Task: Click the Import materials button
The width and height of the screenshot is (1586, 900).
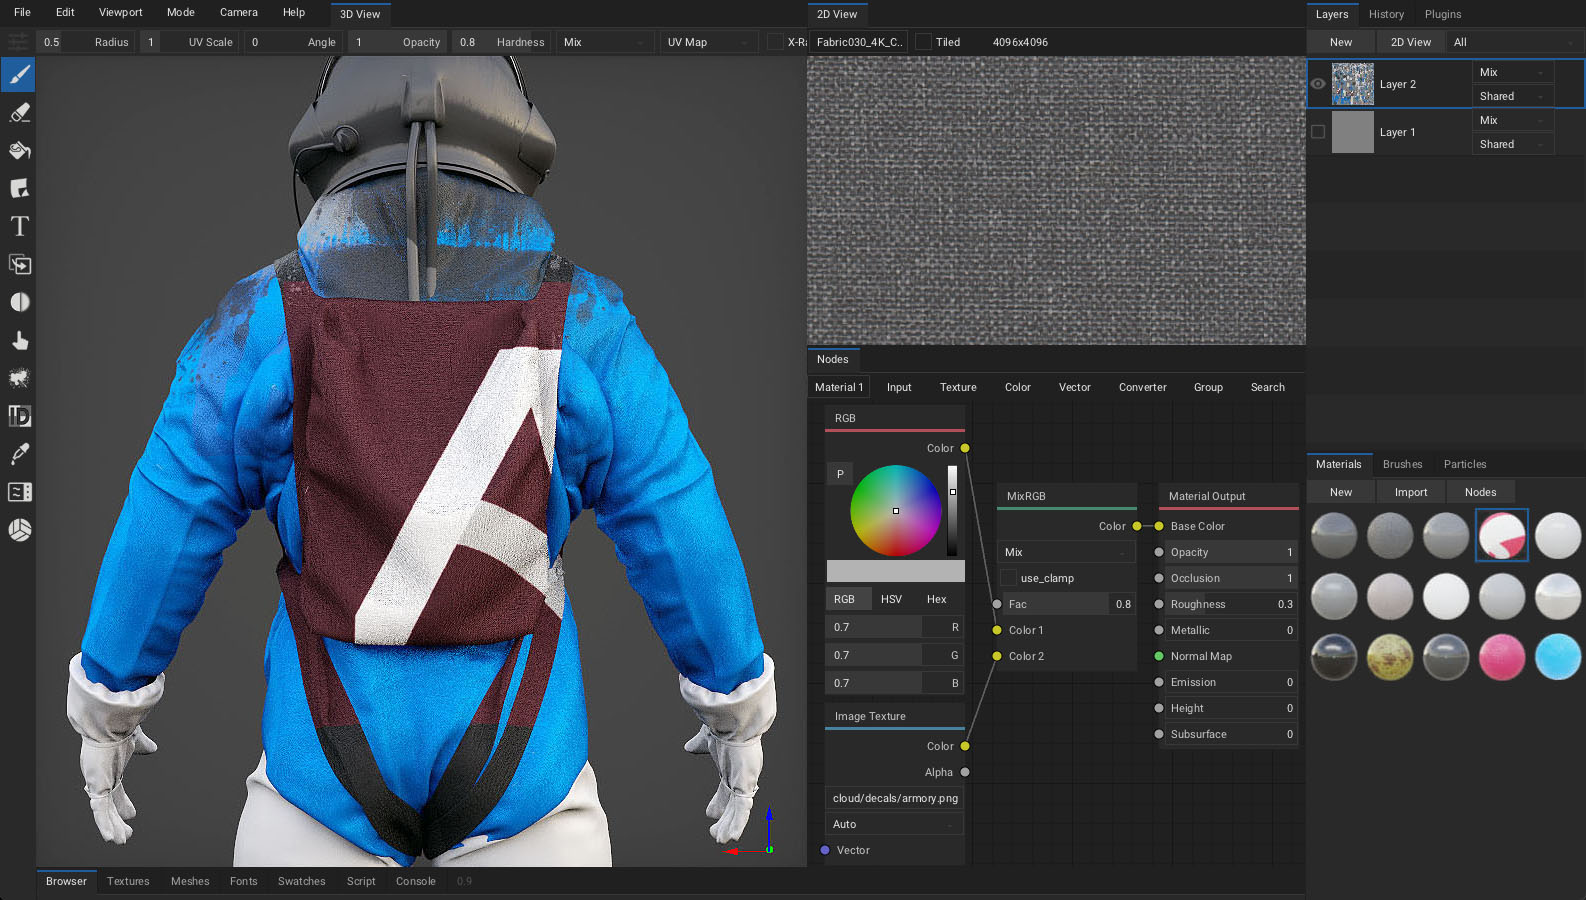Action: 1410,492
